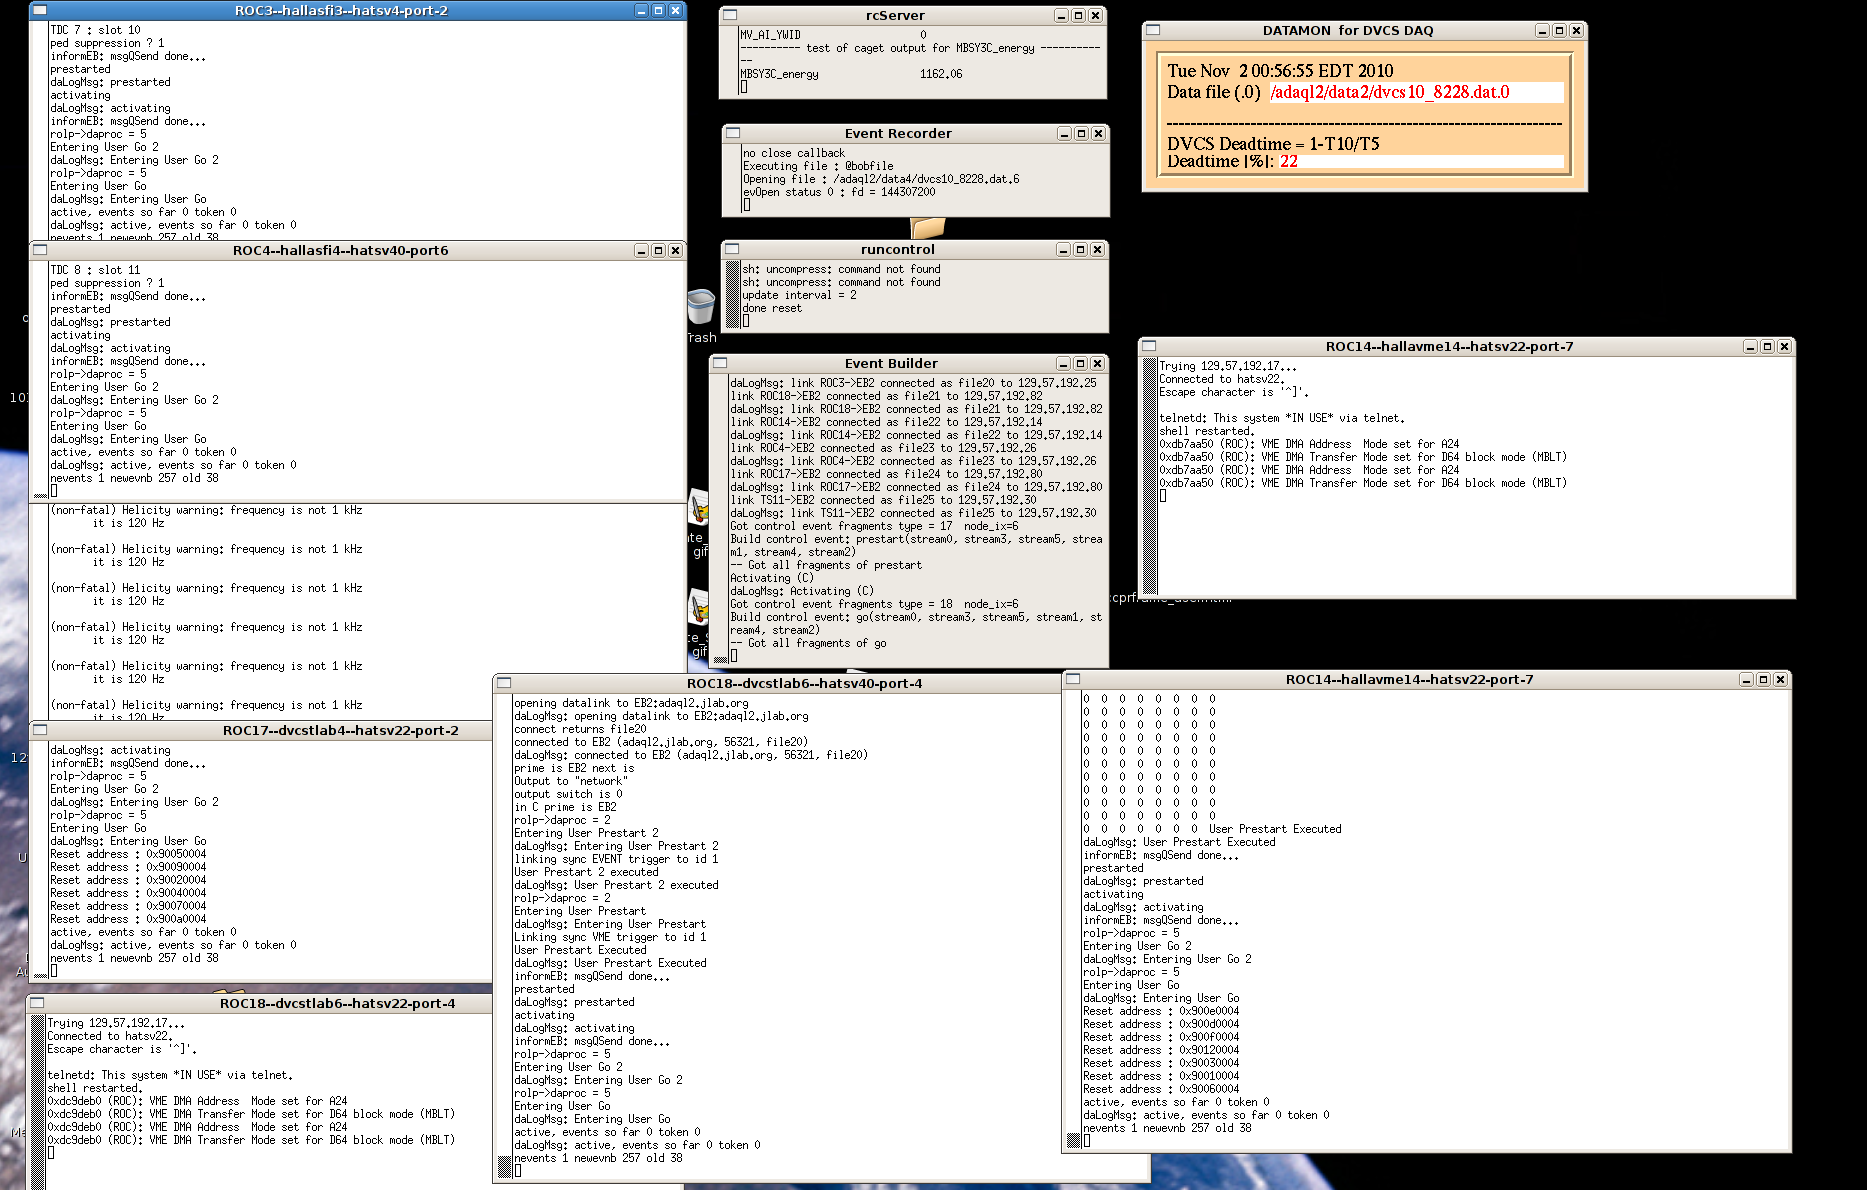Close the rcServer window
This screenshot has height=1190, width=1867.
tap(1095, 15)
